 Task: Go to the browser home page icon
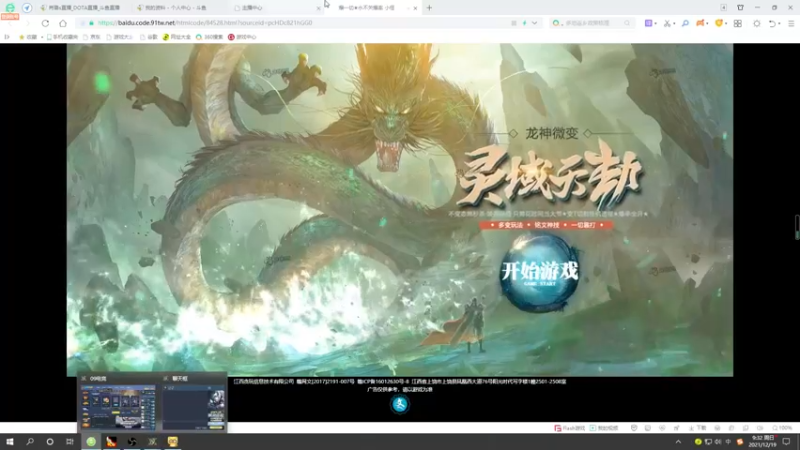click(x=63, y=23)
